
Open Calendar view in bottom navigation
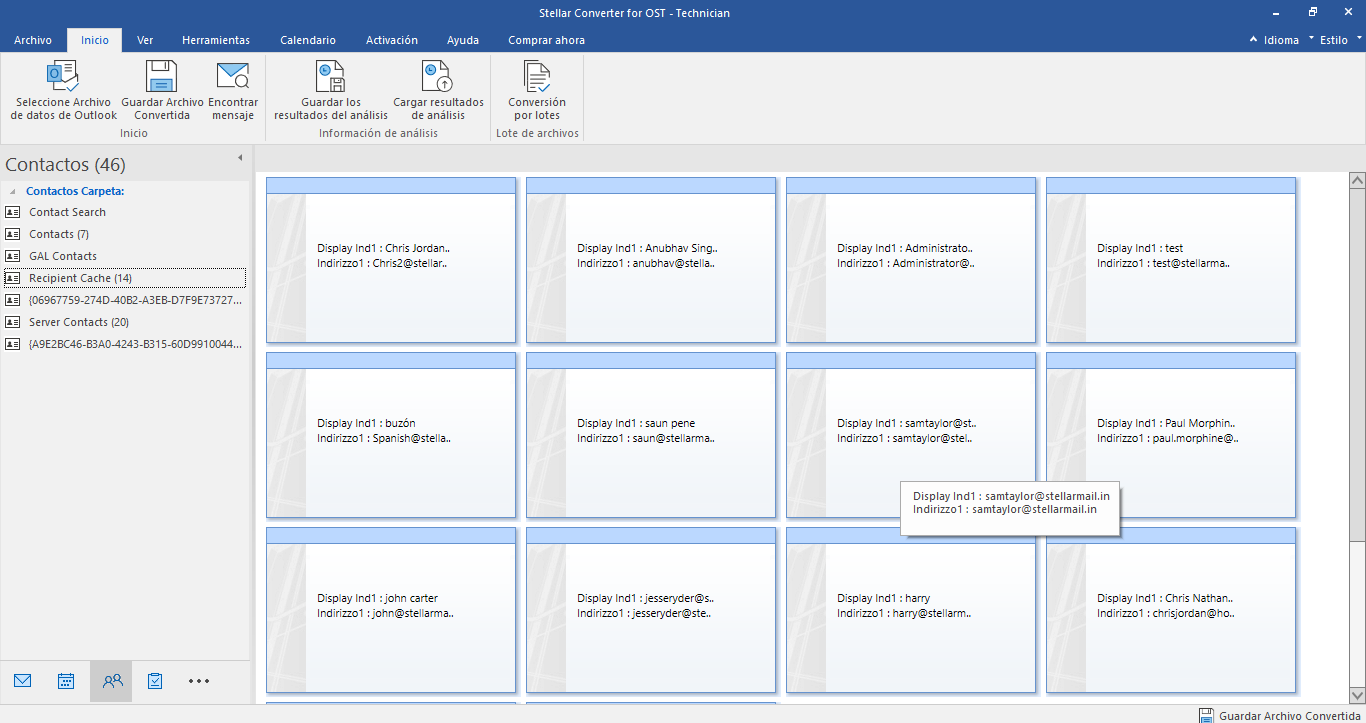click(66, 681)
